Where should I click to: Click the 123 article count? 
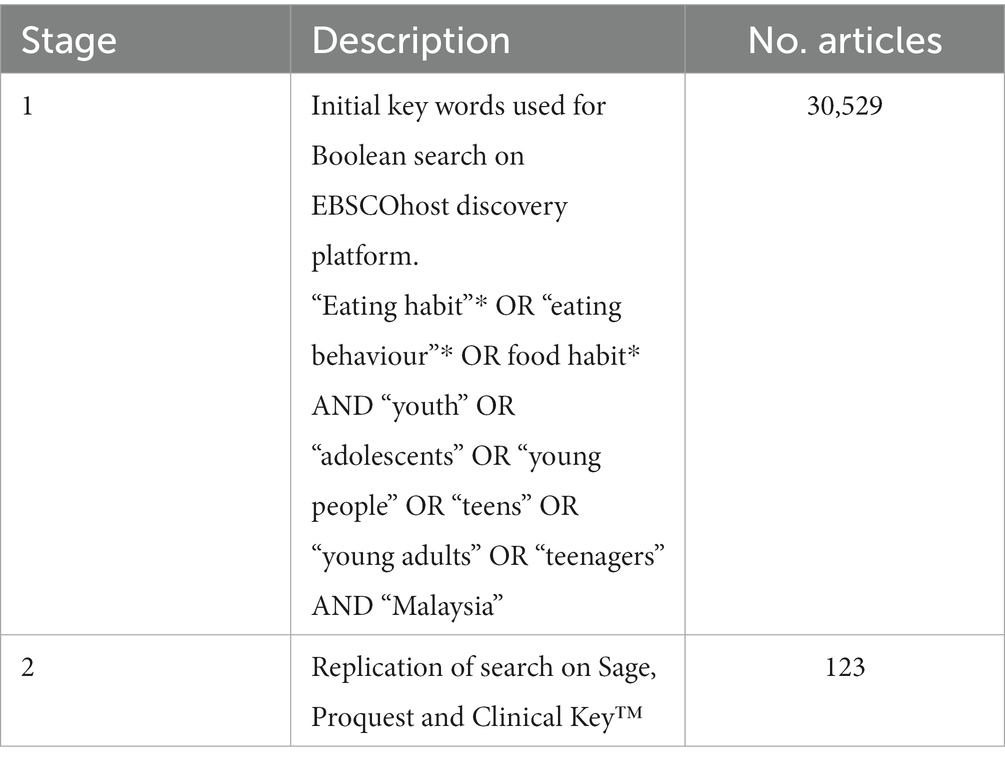click(845, 668)
